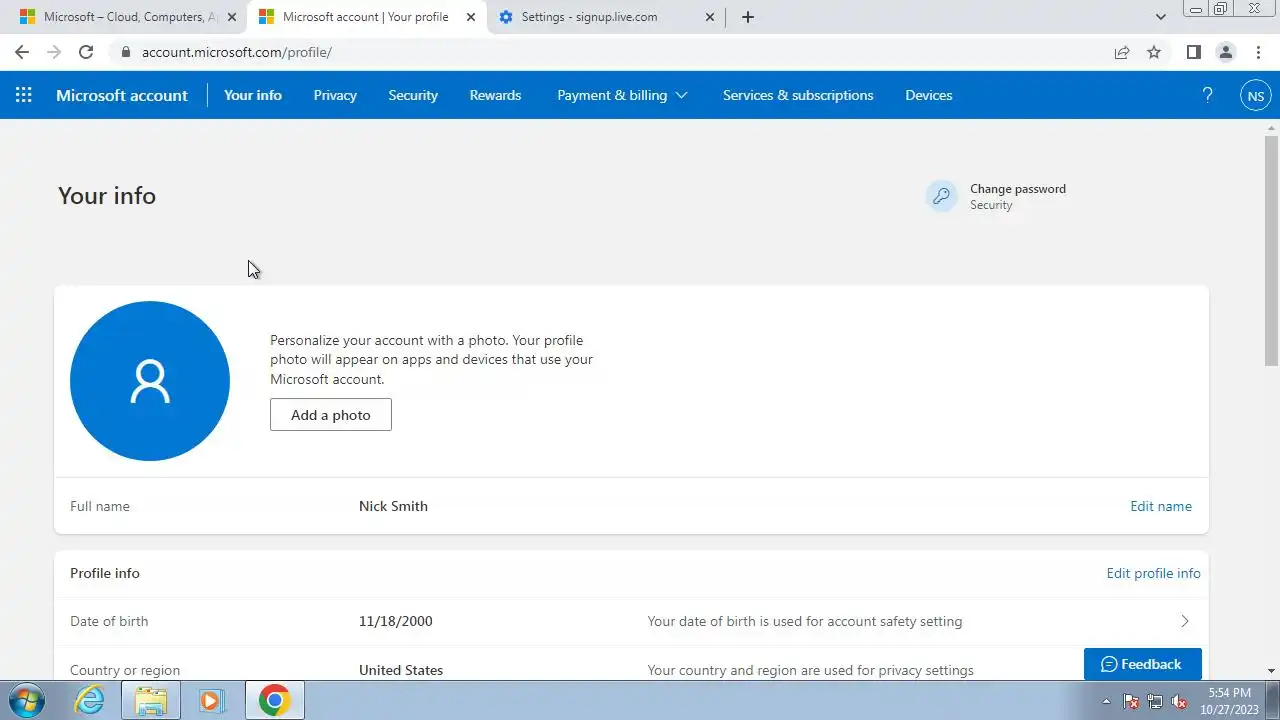Open the media player taskbar icon

tap(211, 700)
